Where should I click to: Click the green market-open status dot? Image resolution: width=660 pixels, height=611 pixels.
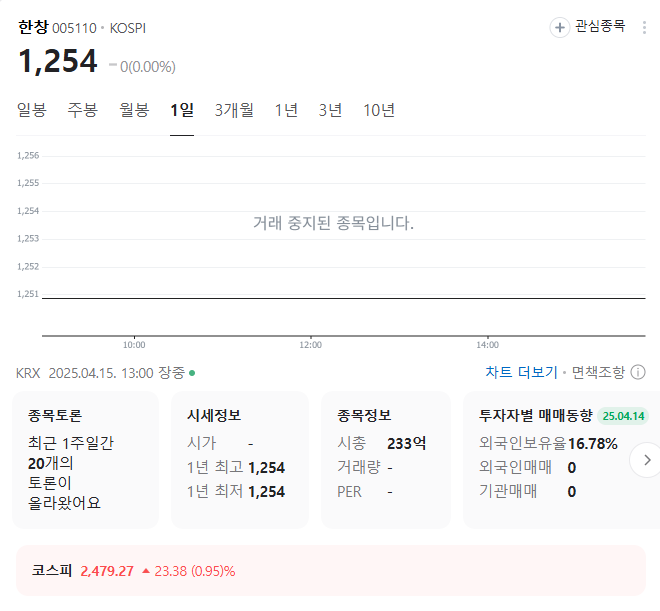click(192, 373)
